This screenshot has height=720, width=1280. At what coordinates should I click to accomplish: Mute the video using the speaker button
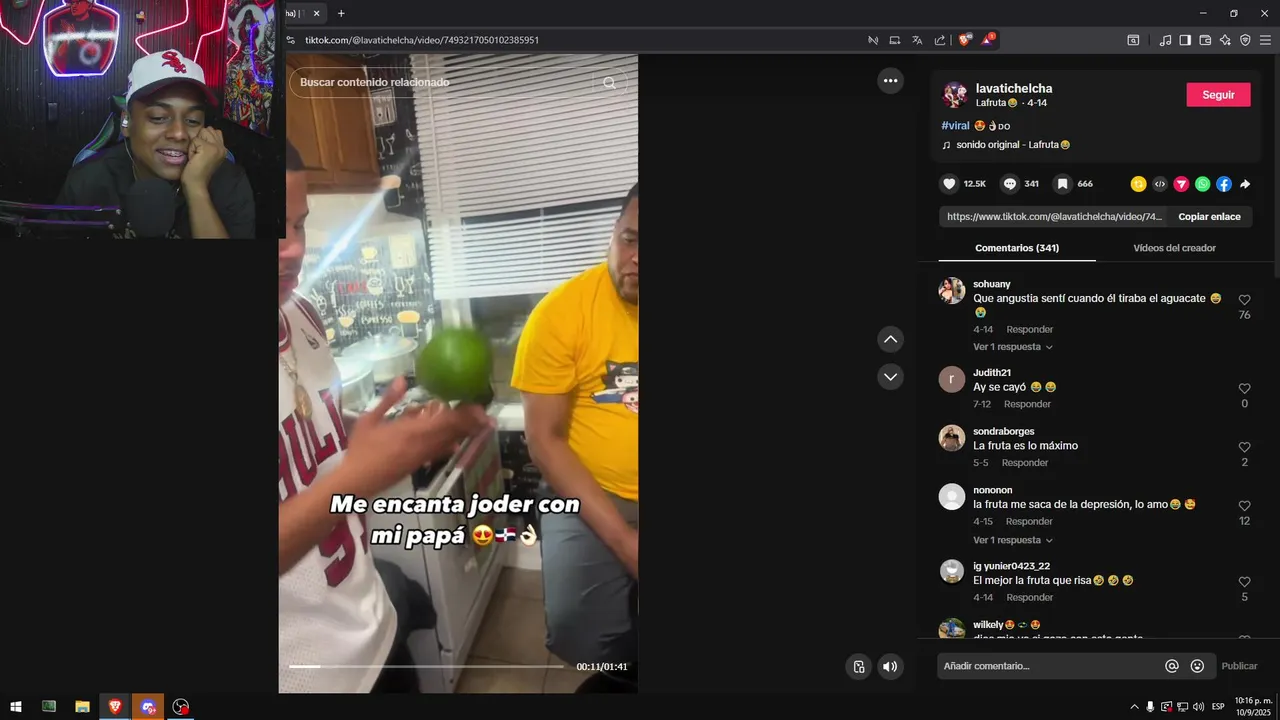point(890,667)
